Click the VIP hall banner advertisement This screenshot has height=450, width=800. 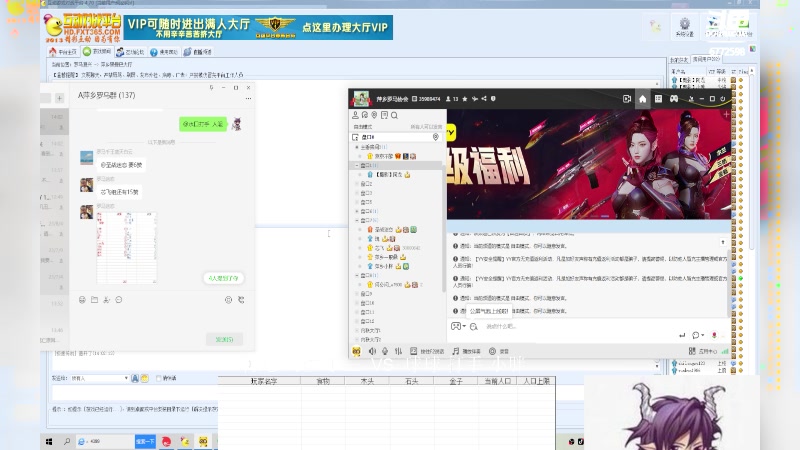[258, 27]
